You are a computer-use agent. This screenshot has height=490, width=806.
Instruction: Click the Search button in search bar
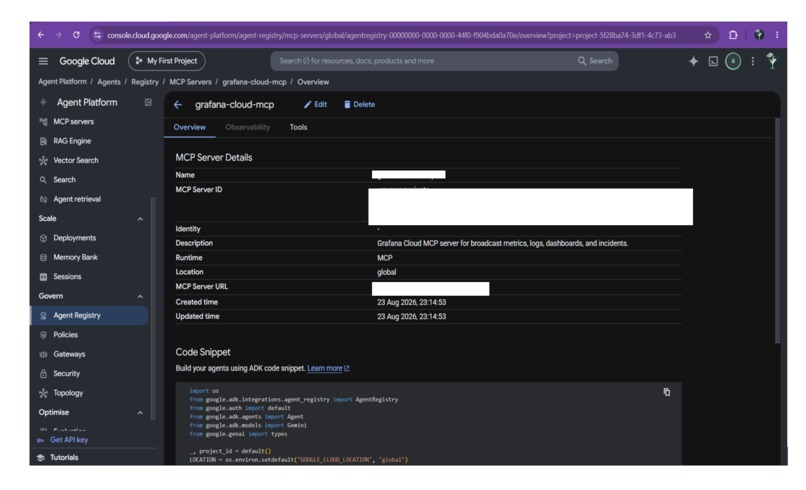tap(595, 61)
